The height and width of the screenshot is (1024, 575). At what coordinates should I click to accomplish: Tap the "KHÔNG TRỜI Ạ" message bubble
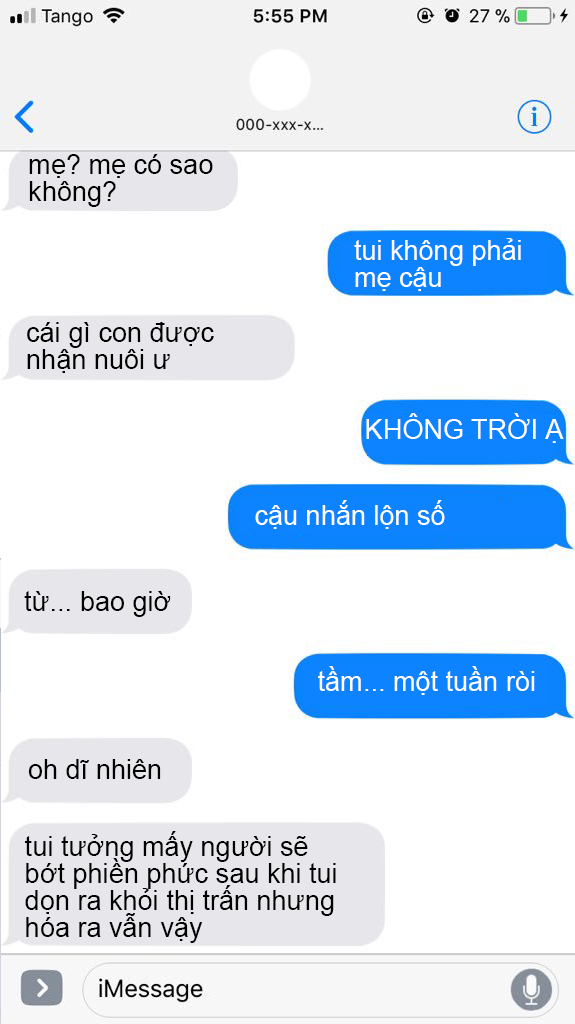[x=465, y=432]
